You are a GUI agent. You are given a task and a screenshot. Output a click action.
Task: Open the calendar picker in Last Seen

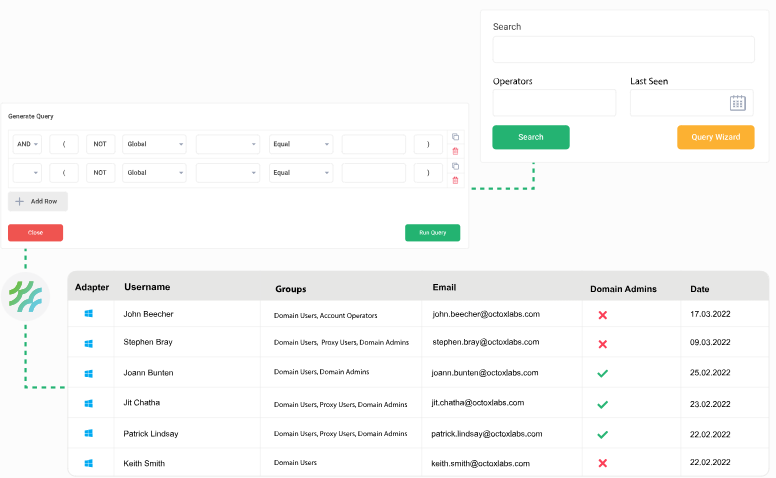[737, 103]
